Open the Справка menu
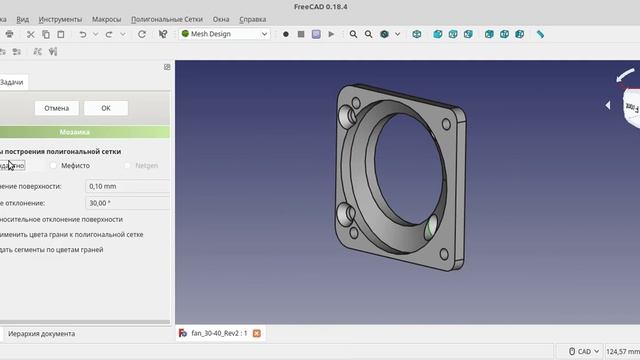This screenshot has height=360, width=640. point(253,19)
